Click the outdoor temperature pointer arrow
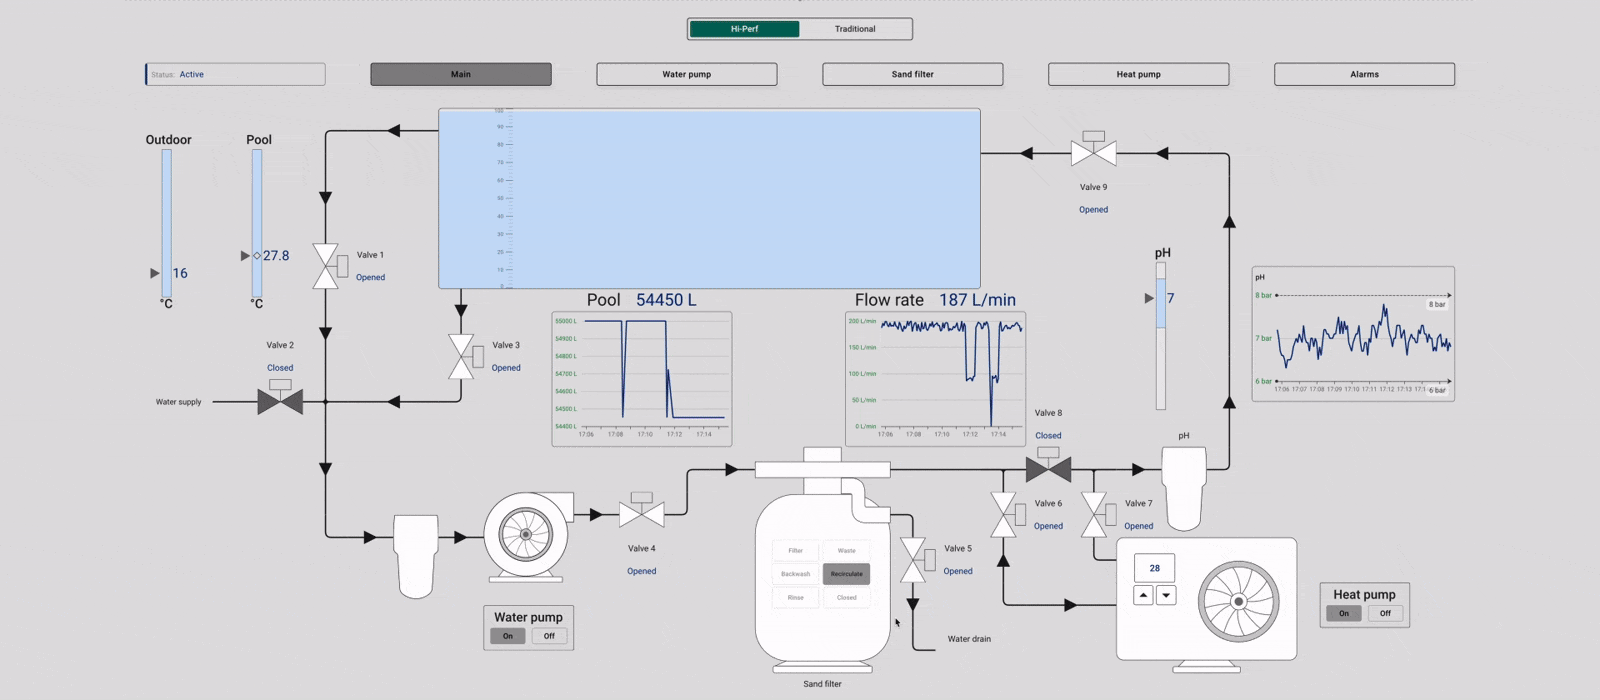This screenshot has width=1600, height=700. pos(155,273)
